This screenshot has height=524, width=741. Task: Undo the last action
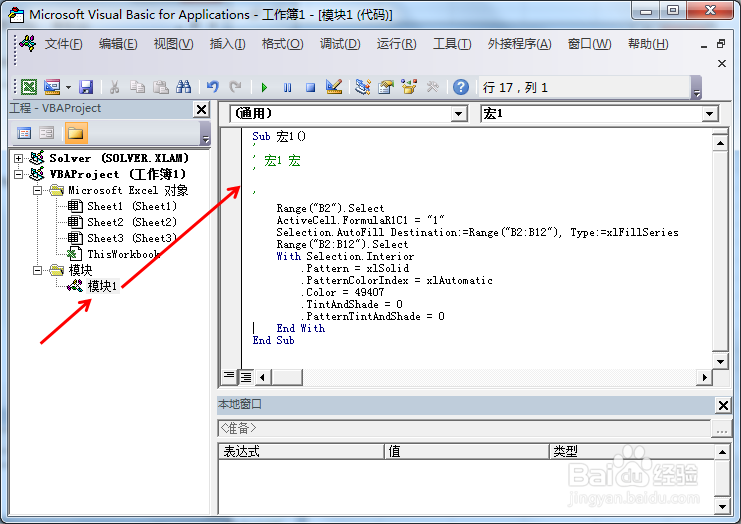(x=213, y=87)
